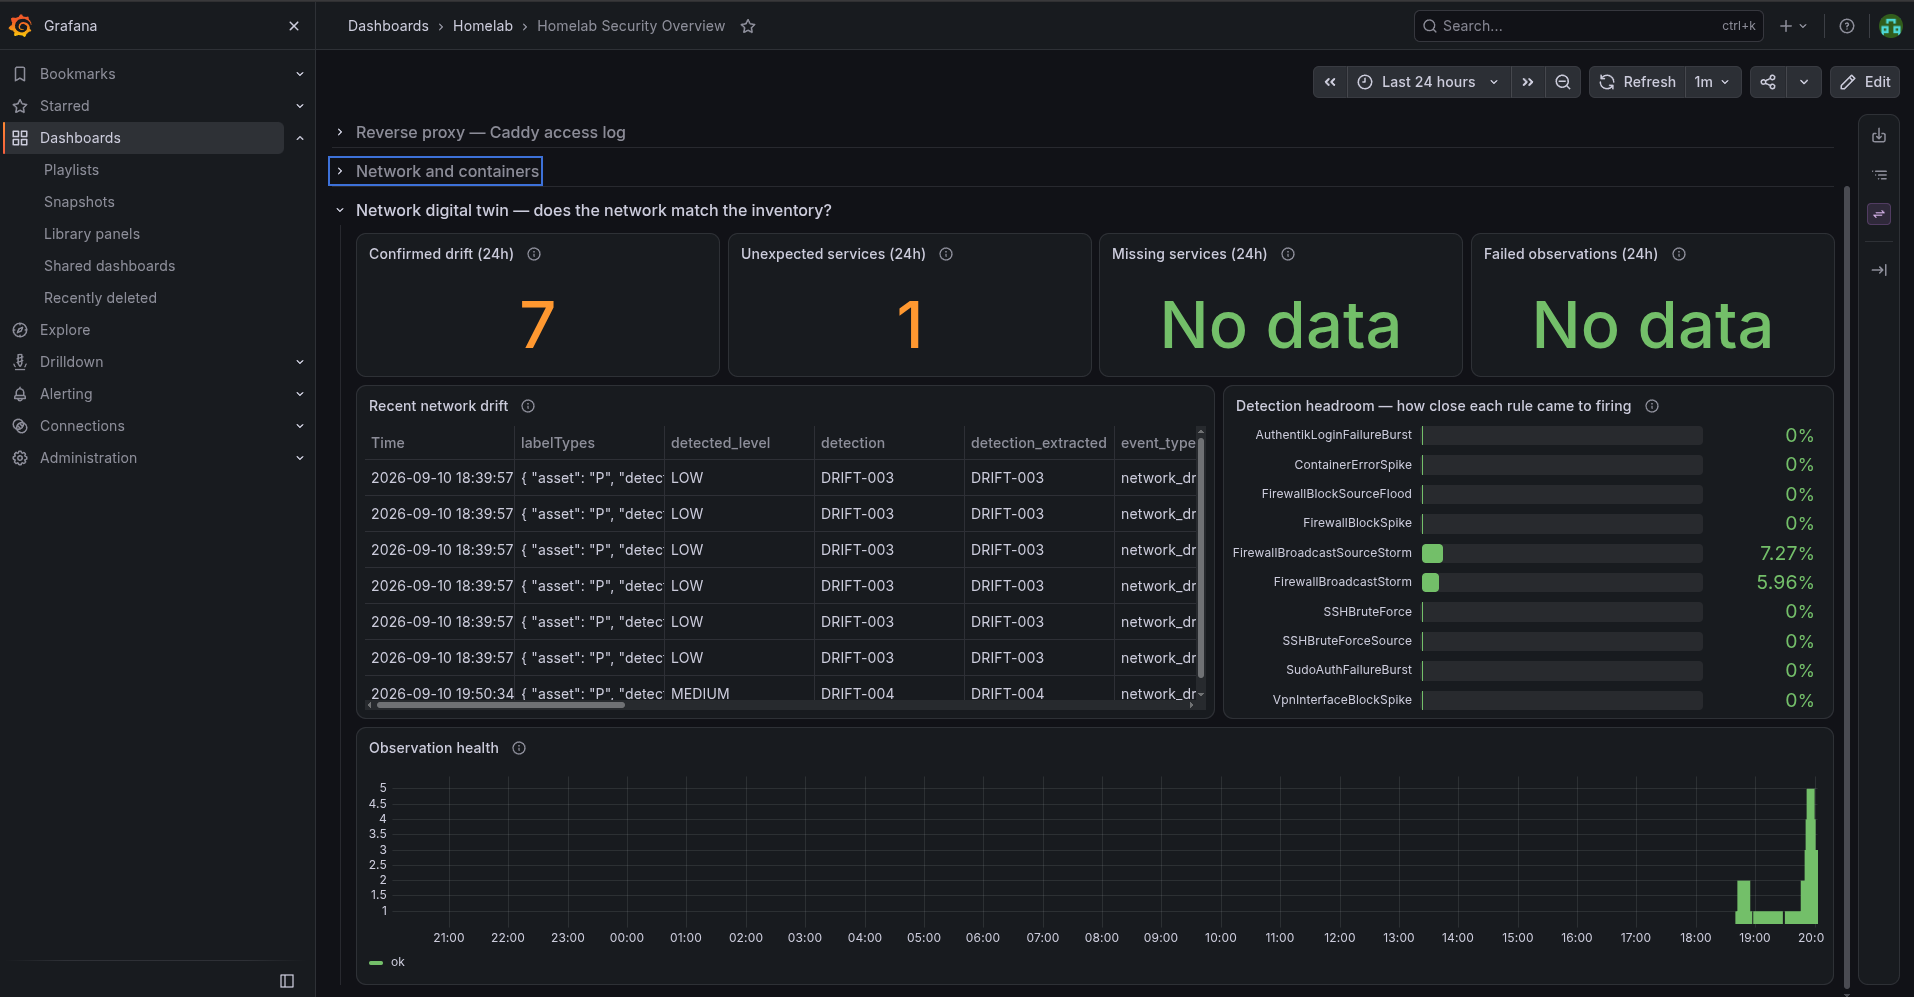This screenshot has height=997, width=1914.
Task: Open Library panels under Dashboards
Action: [x=92, y=234]
